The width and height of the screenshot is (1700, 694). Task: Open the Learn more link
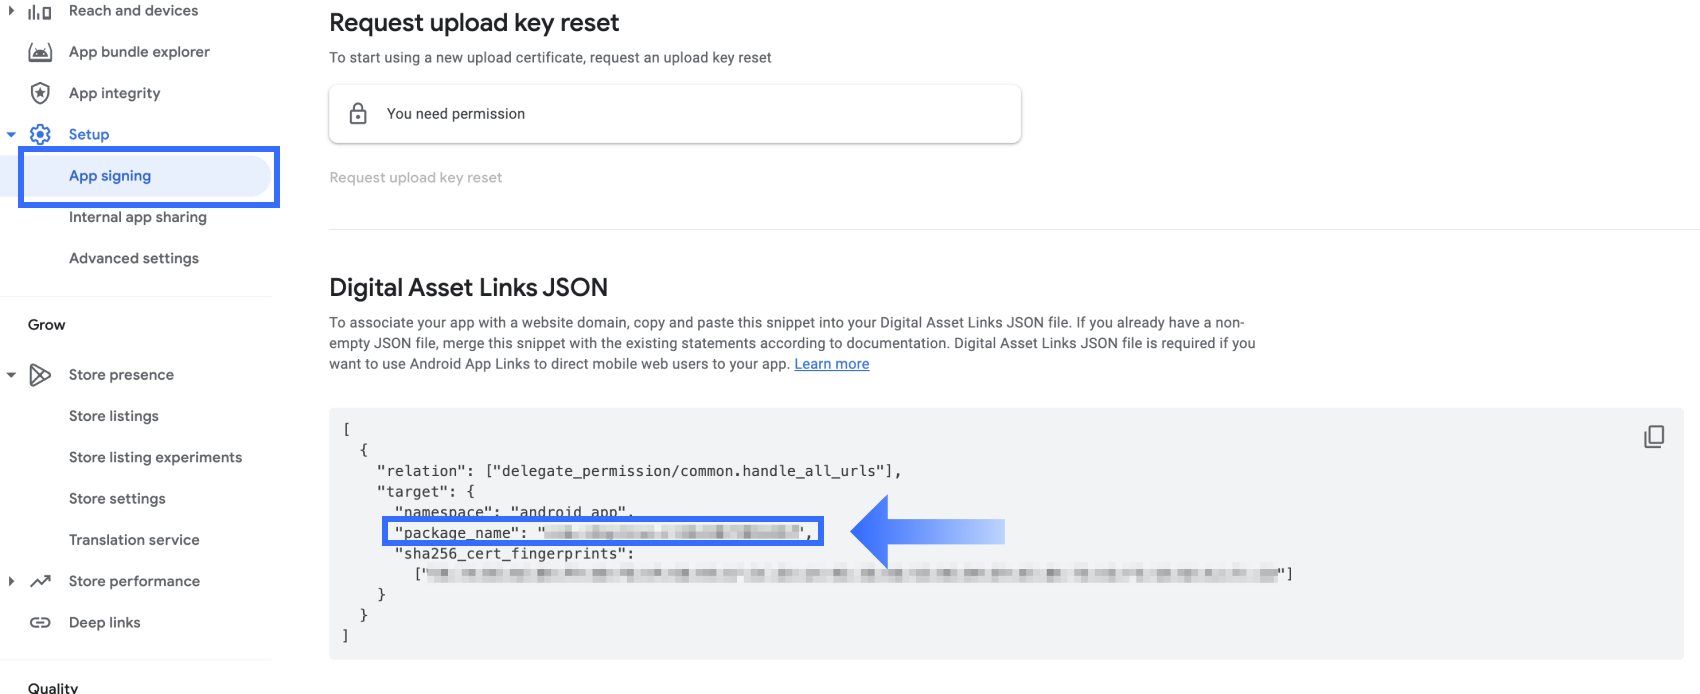tap(832, 364)
